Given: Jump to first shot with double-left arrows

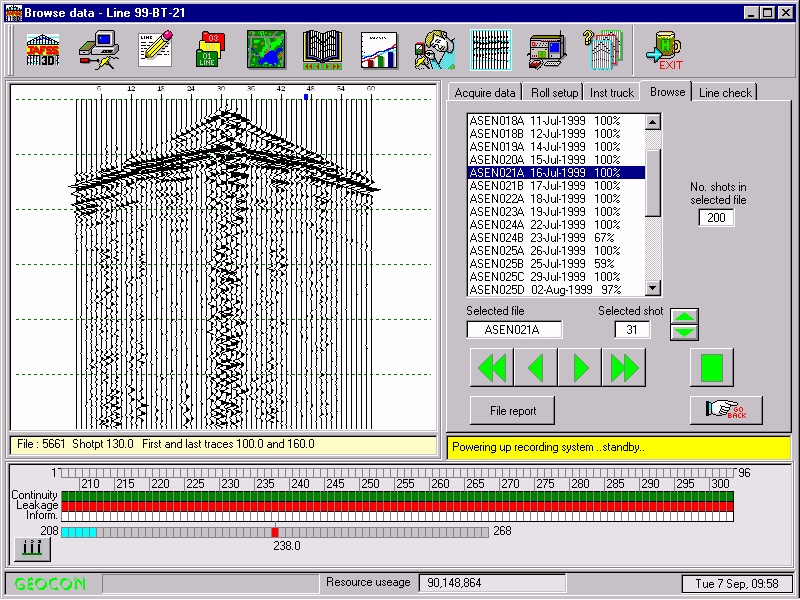Looking at the screenshot, I should (x=492, y=367).
